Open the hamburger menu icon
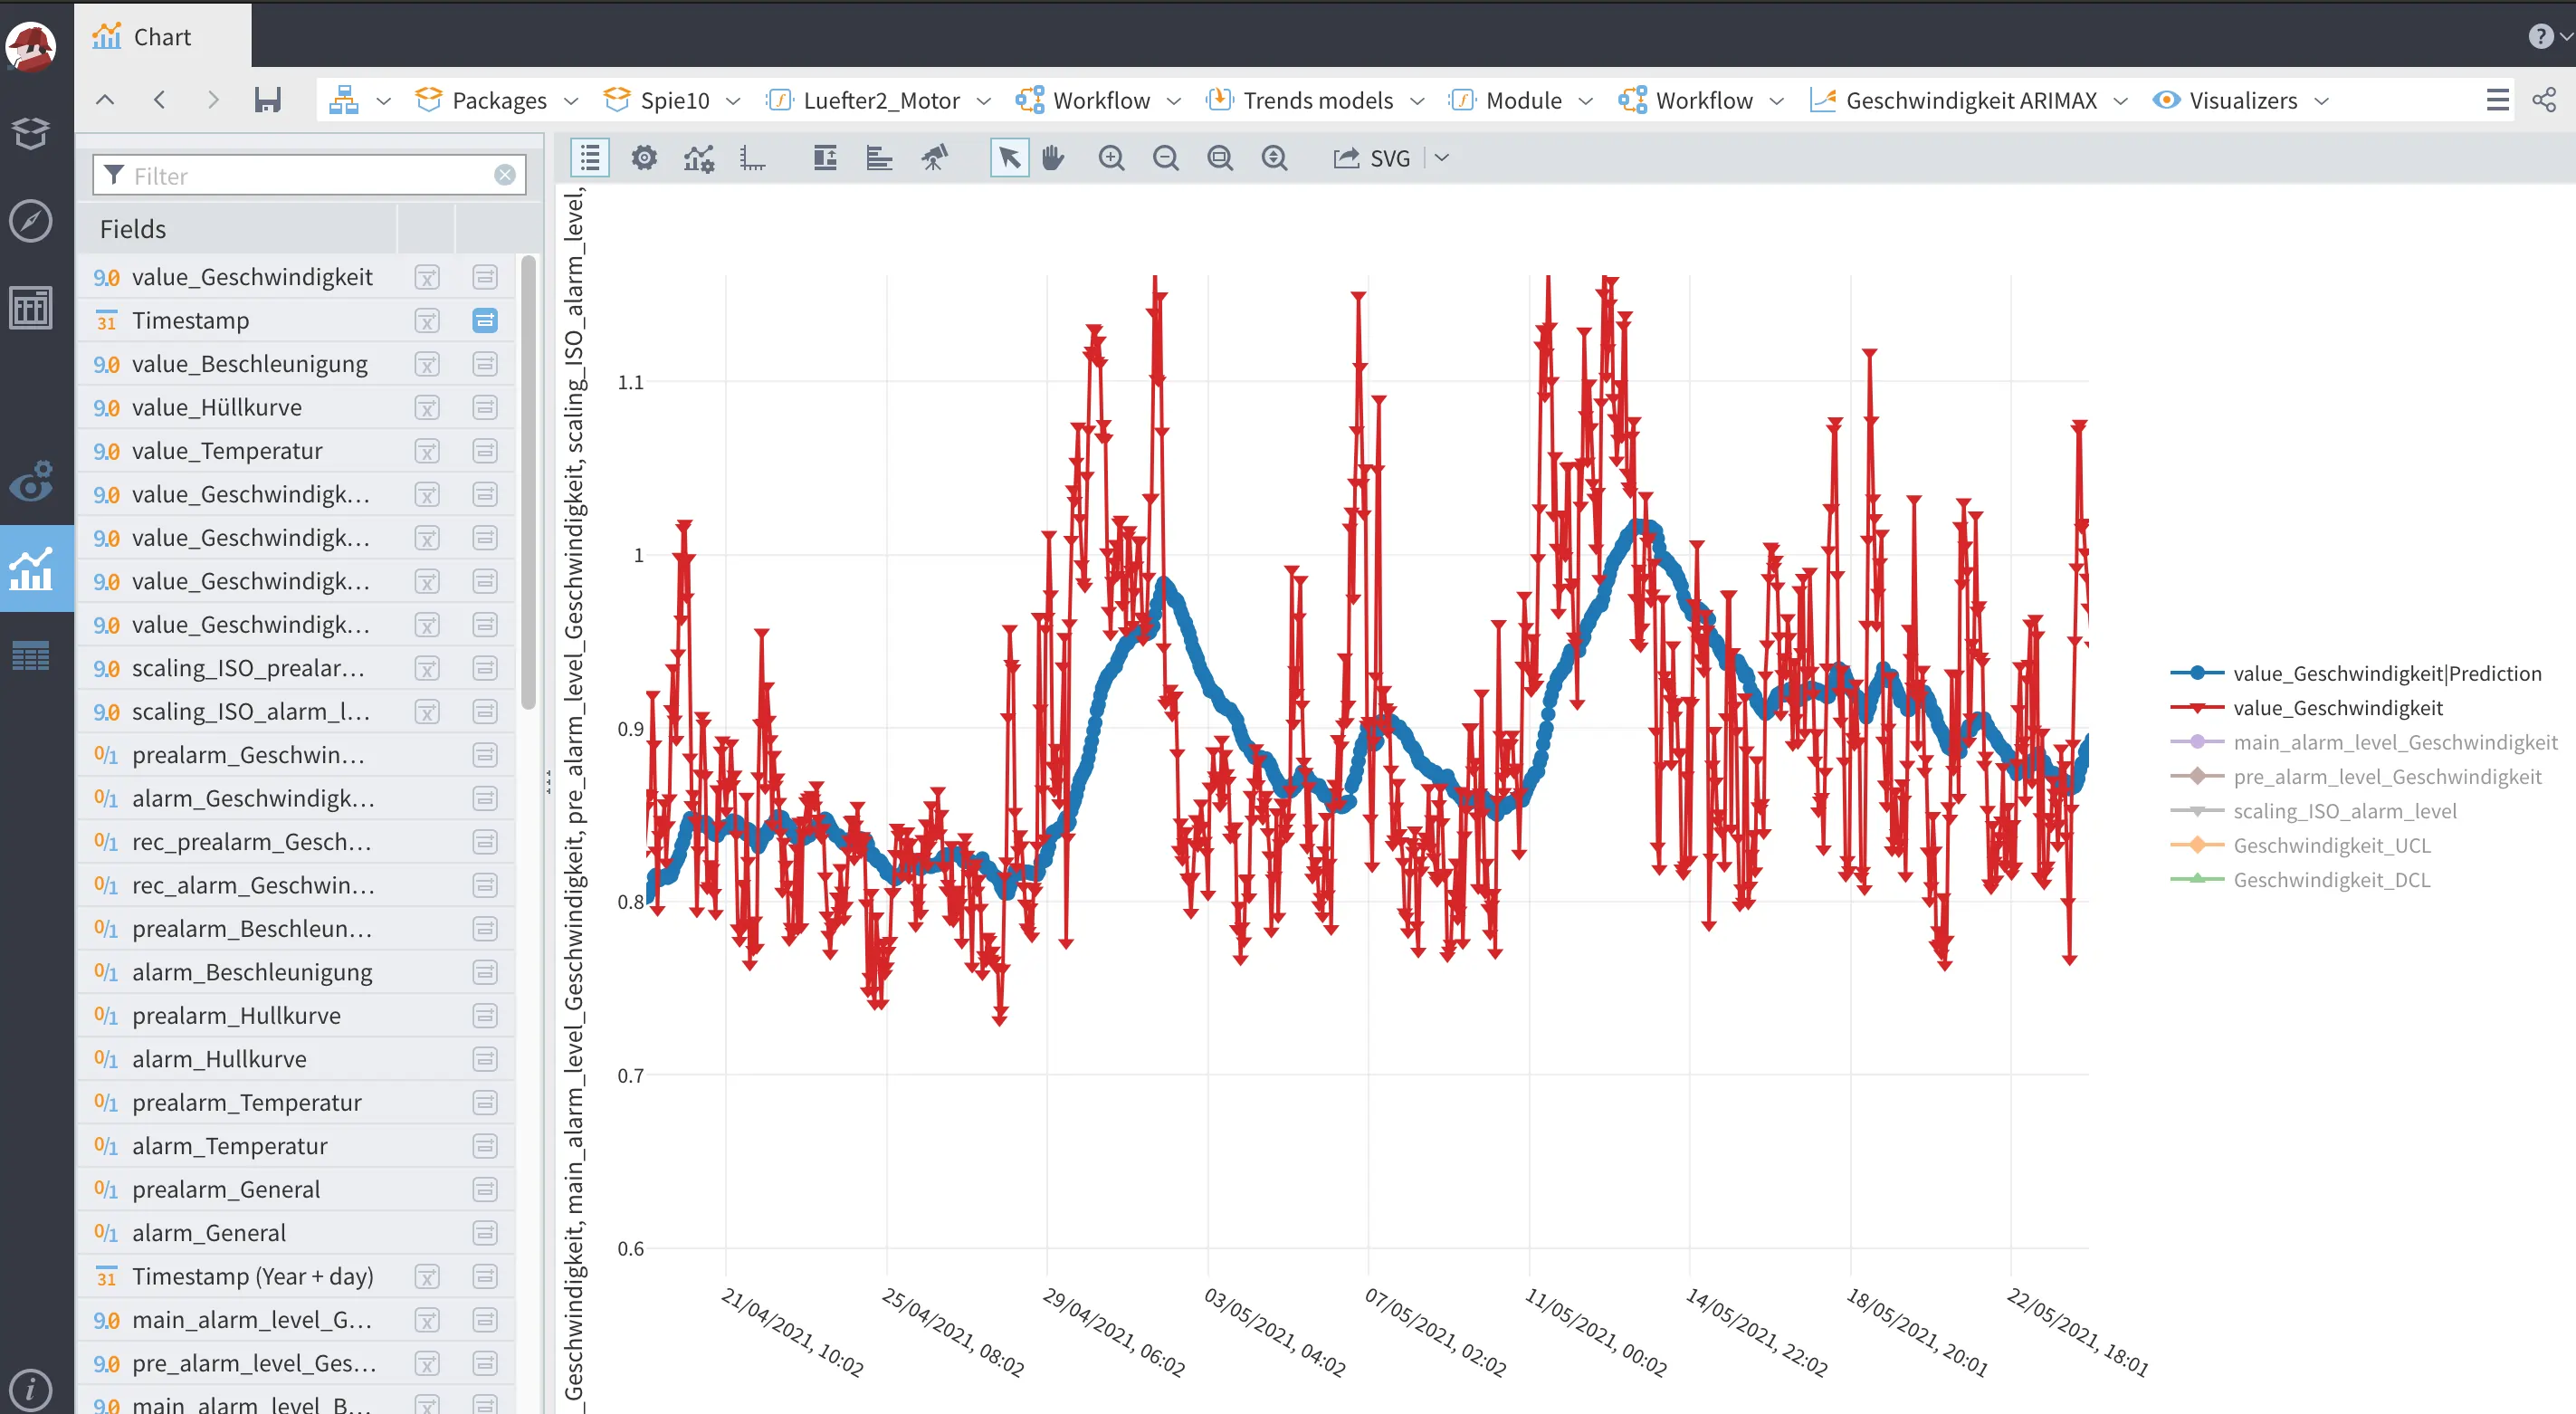The image size is (2576, 1414). point(2497,100)
